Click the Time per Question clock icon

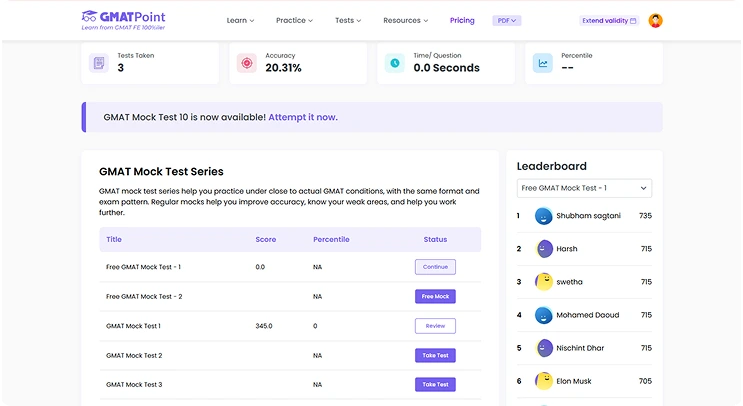coord(395,63)
